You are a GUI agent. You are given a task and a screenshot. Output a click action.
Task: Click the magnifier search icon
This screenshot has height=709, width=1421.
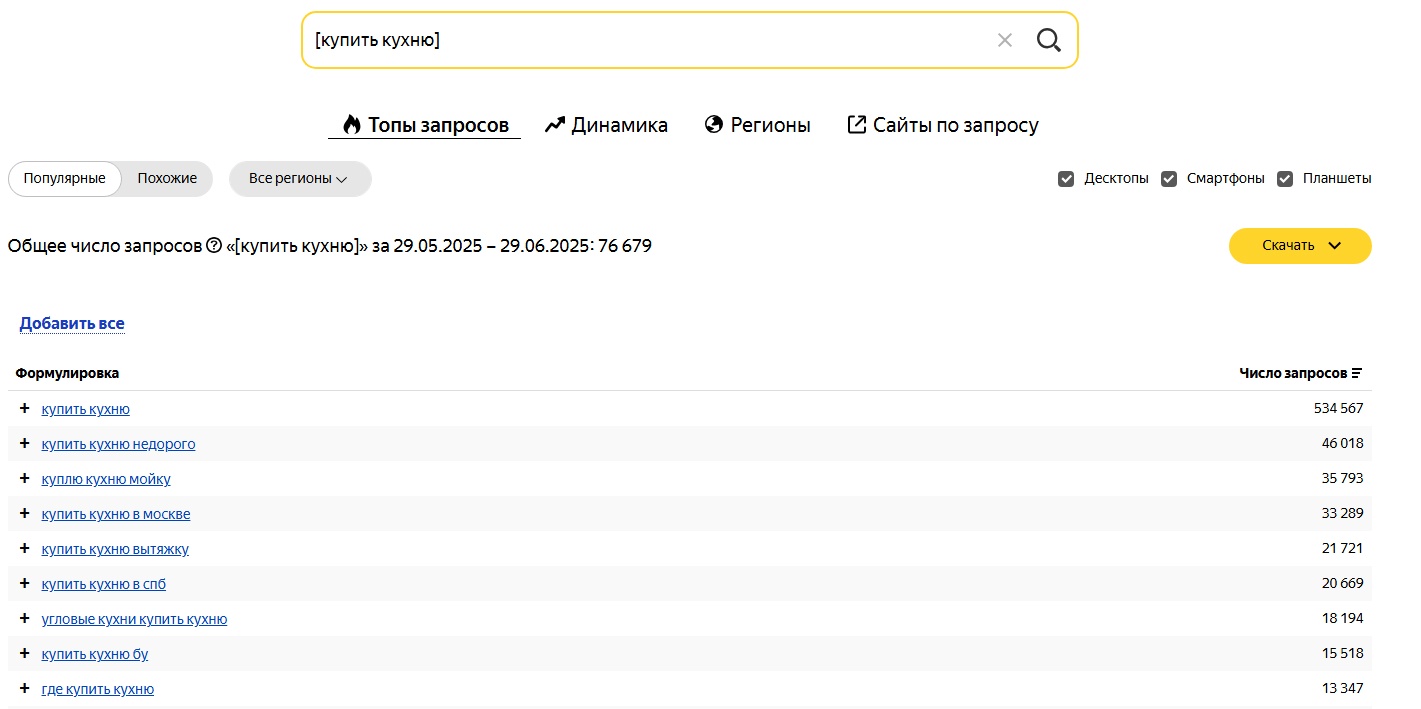tap(1048, 40)
